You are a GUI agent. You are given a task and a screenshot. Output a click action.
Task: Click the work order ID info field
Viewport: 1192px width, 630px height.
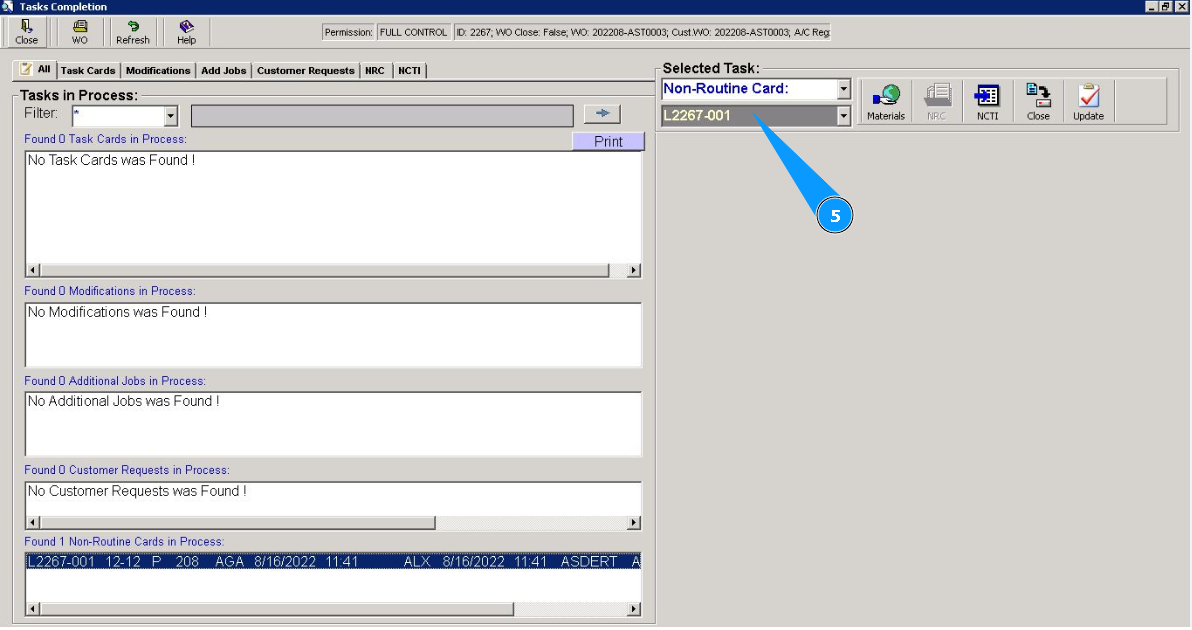[x=642, y=32]
